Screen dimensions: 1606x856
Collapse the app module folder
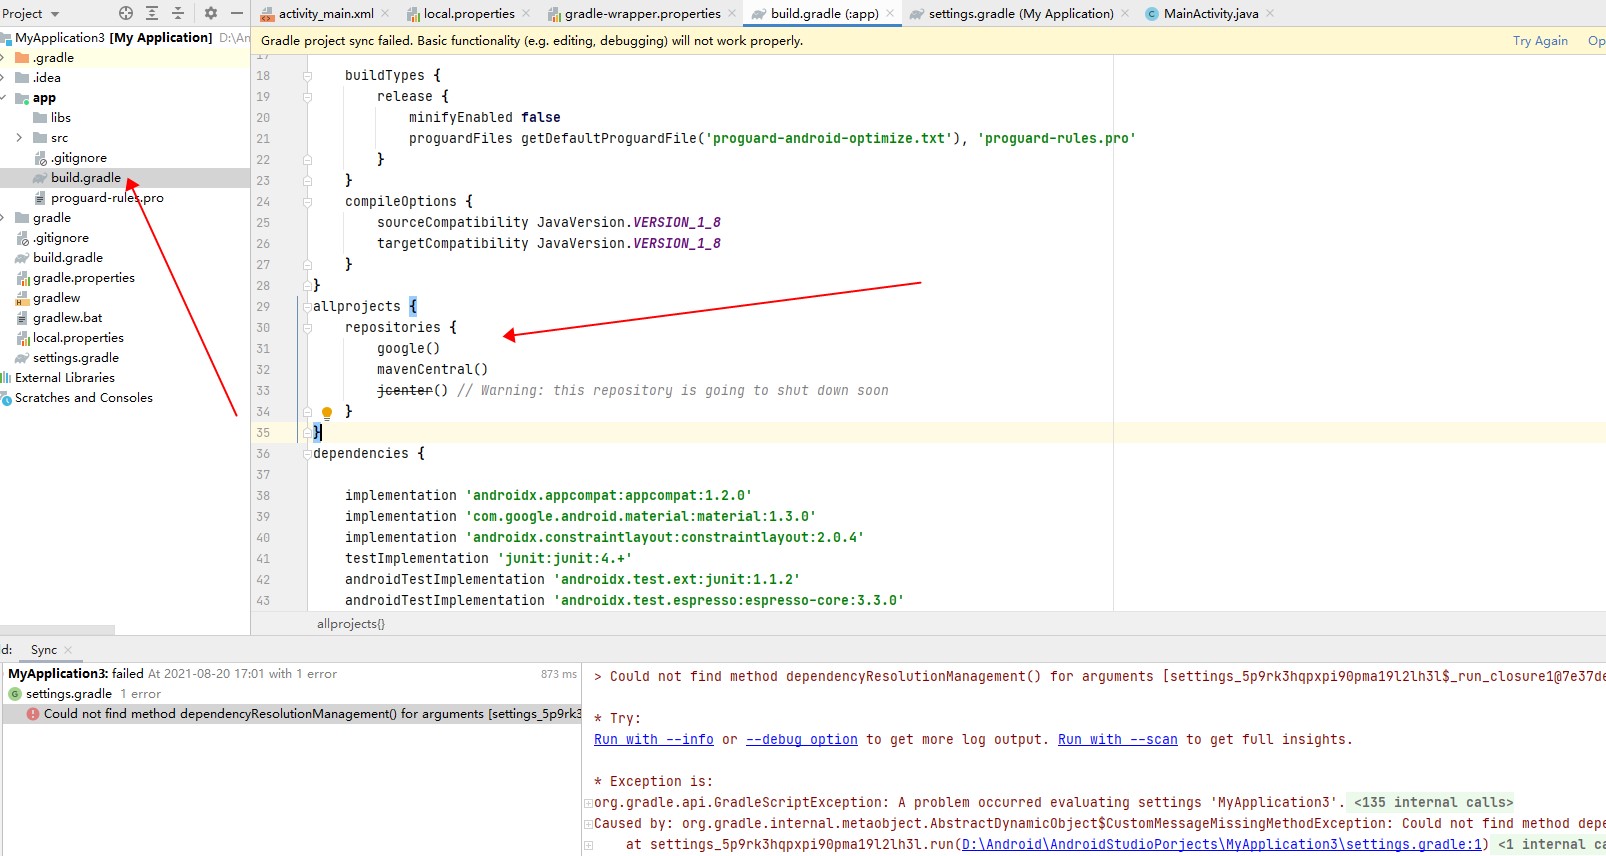click(4, 97)
